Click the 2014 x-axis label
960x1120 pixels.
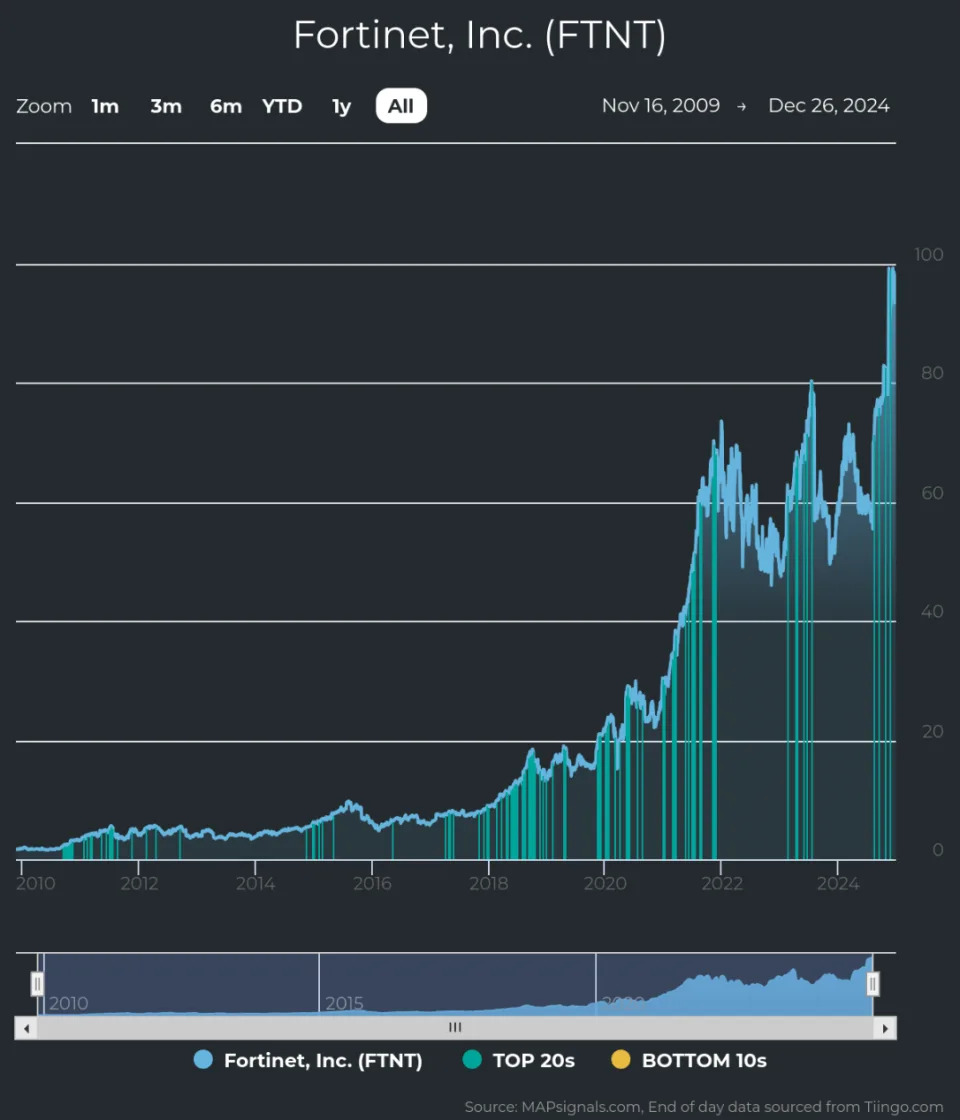pyautogui.click(x=256, y=884)
